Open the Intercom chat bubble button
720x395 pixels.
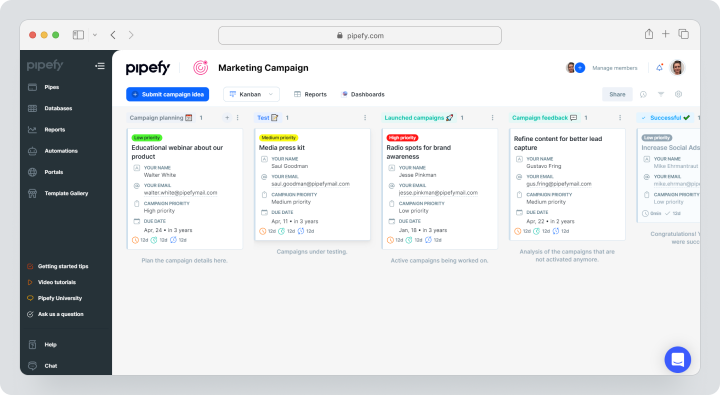point(677,360)
